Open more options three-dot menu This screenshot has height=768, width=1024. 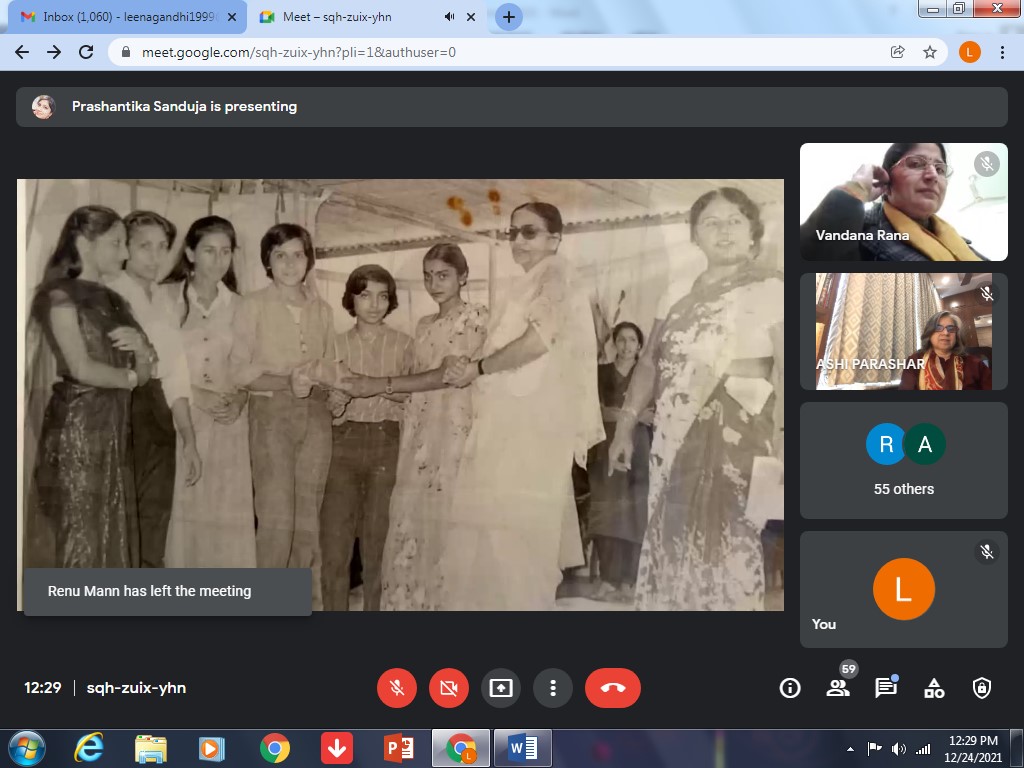(x=552, y=688)
